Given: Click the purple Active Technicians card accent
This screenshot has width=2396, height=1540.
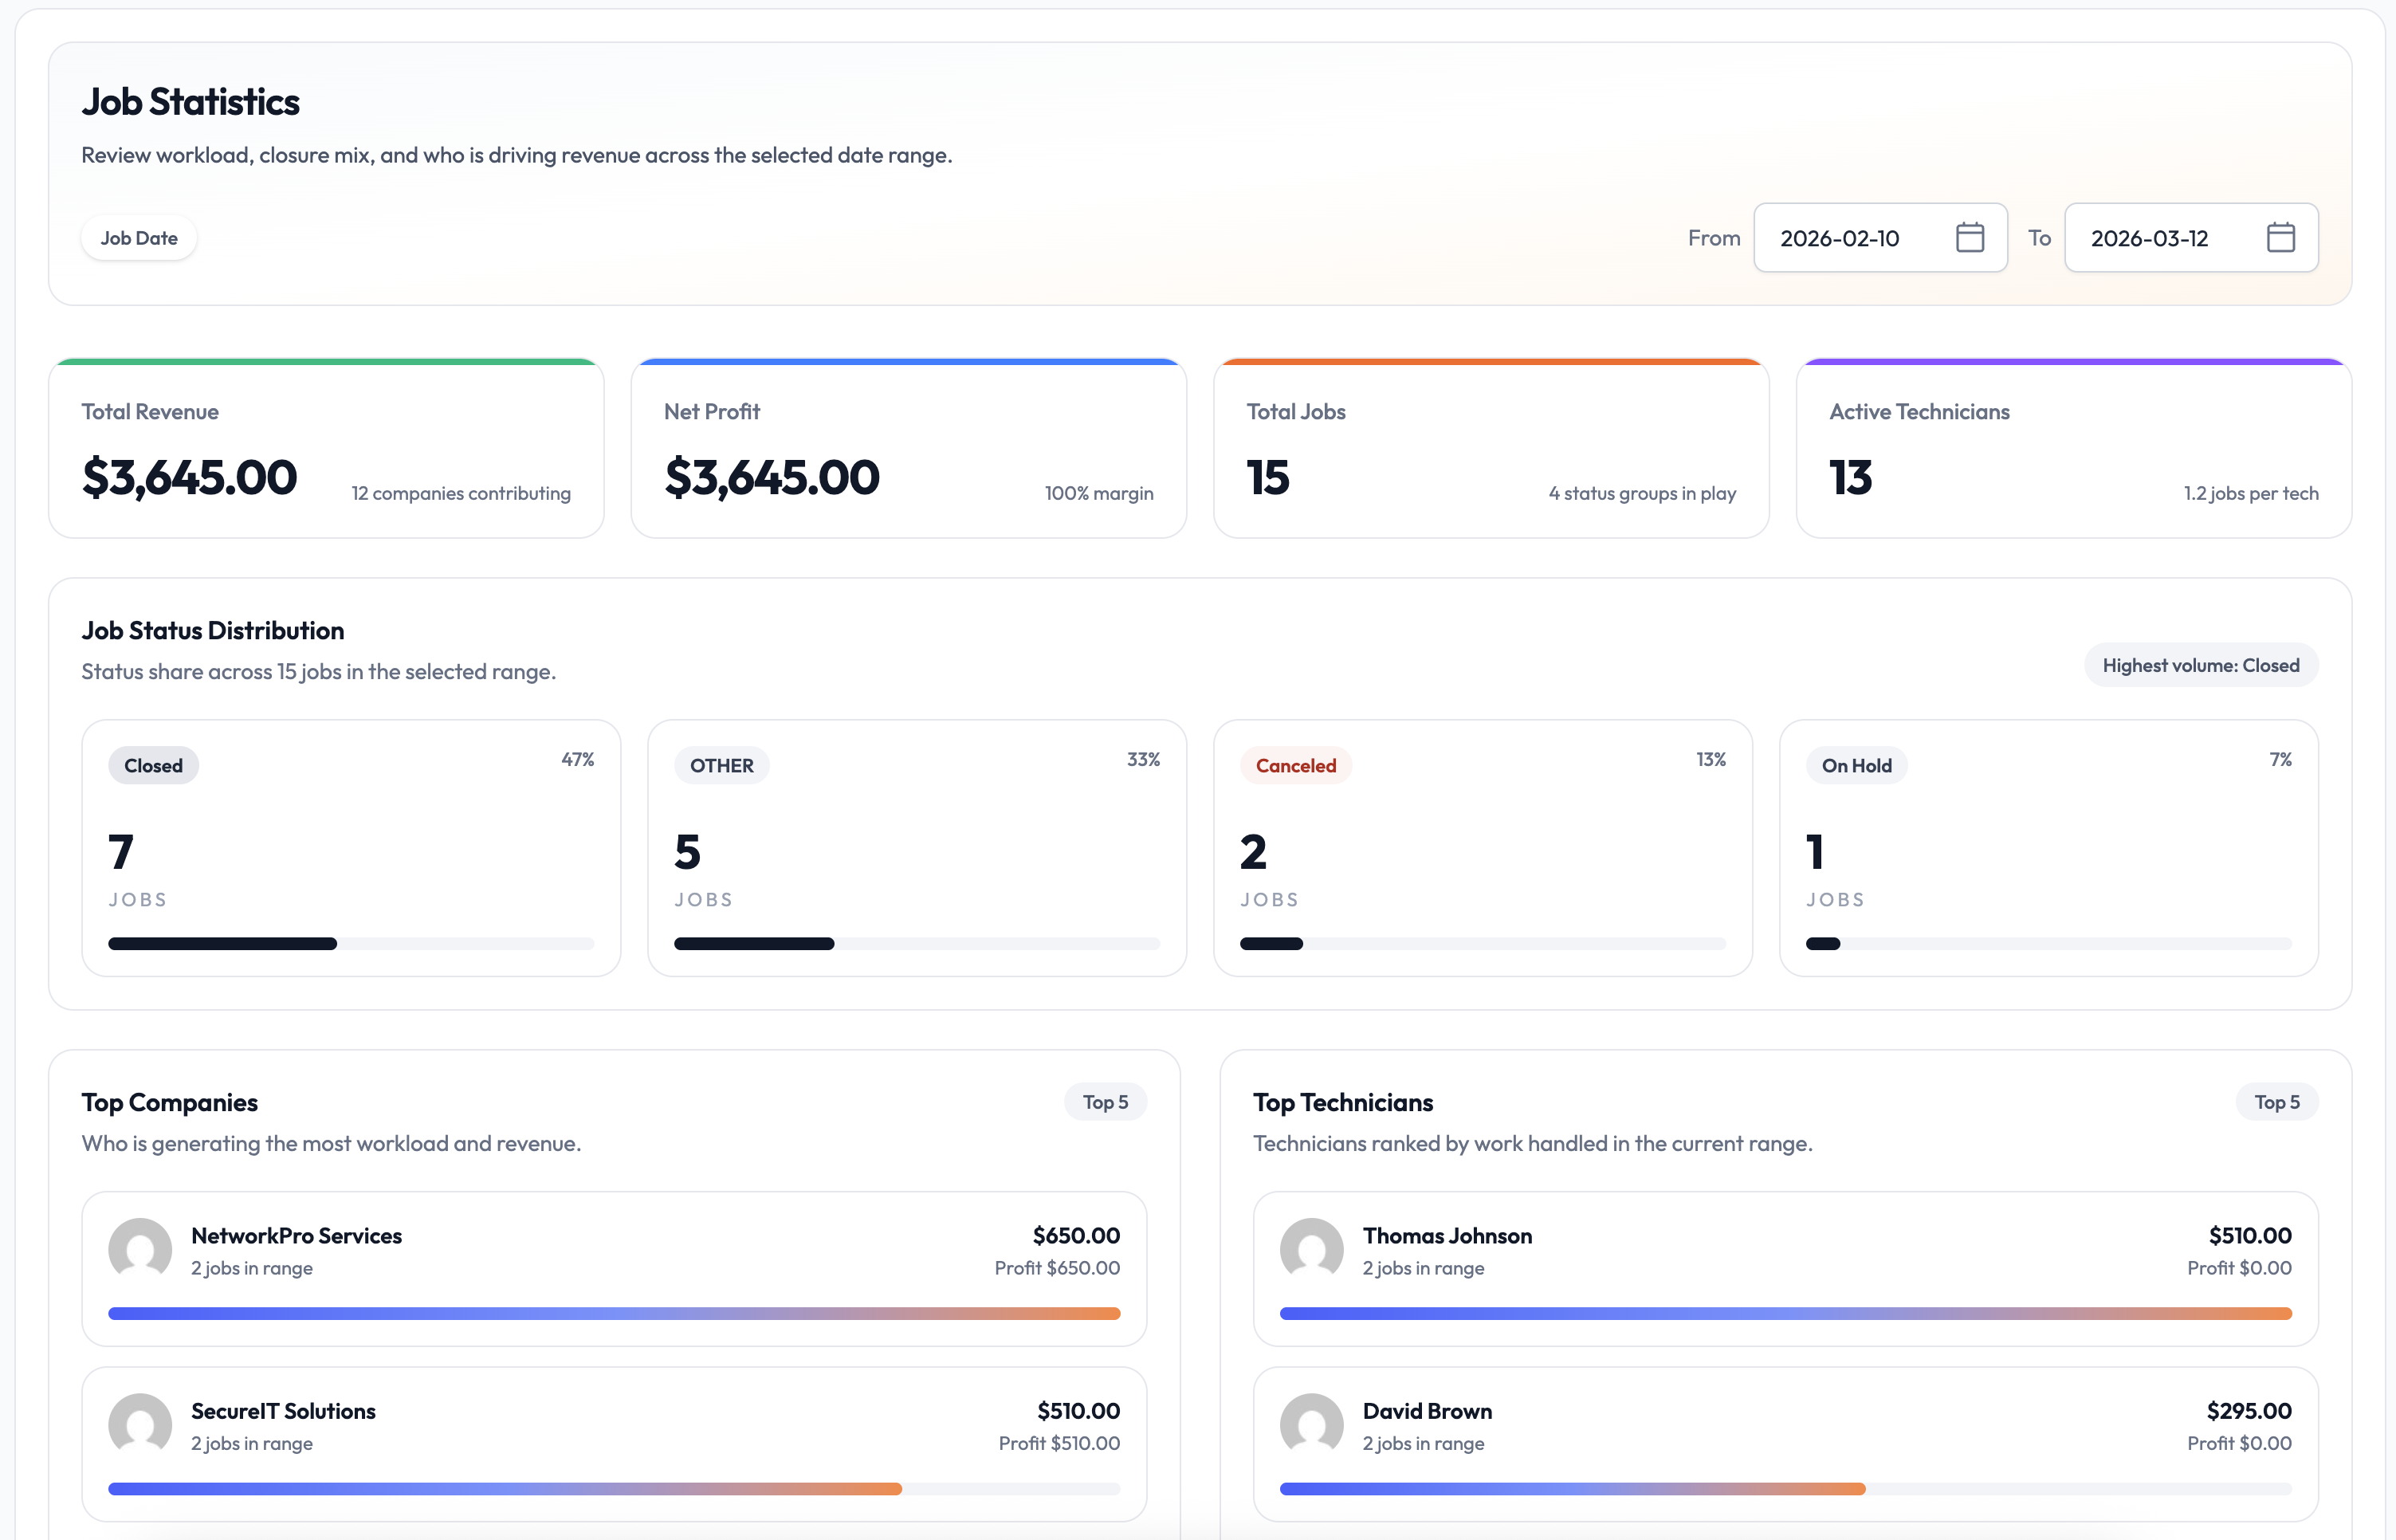Looking at the screenshot, I should 2071,363.
